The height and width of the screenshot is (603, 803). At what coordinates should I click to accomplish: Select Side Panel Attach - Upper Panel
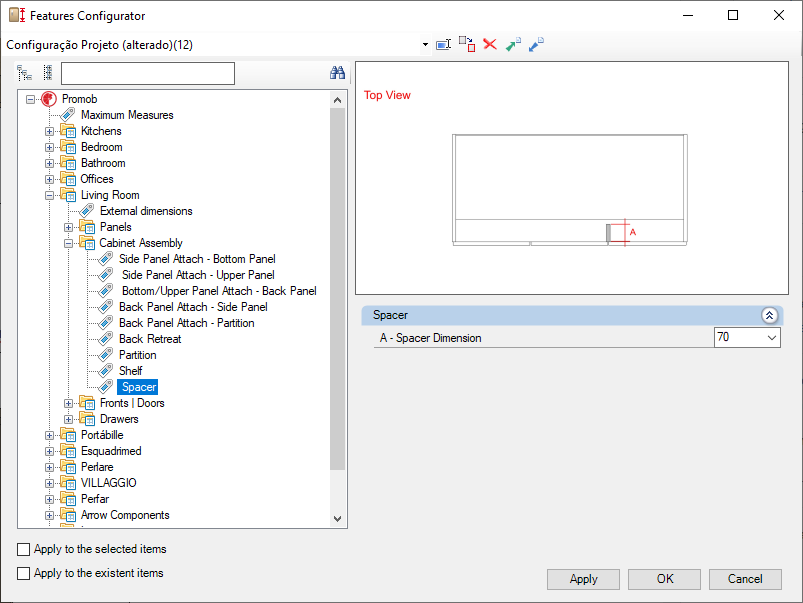[x=198, y=275]
